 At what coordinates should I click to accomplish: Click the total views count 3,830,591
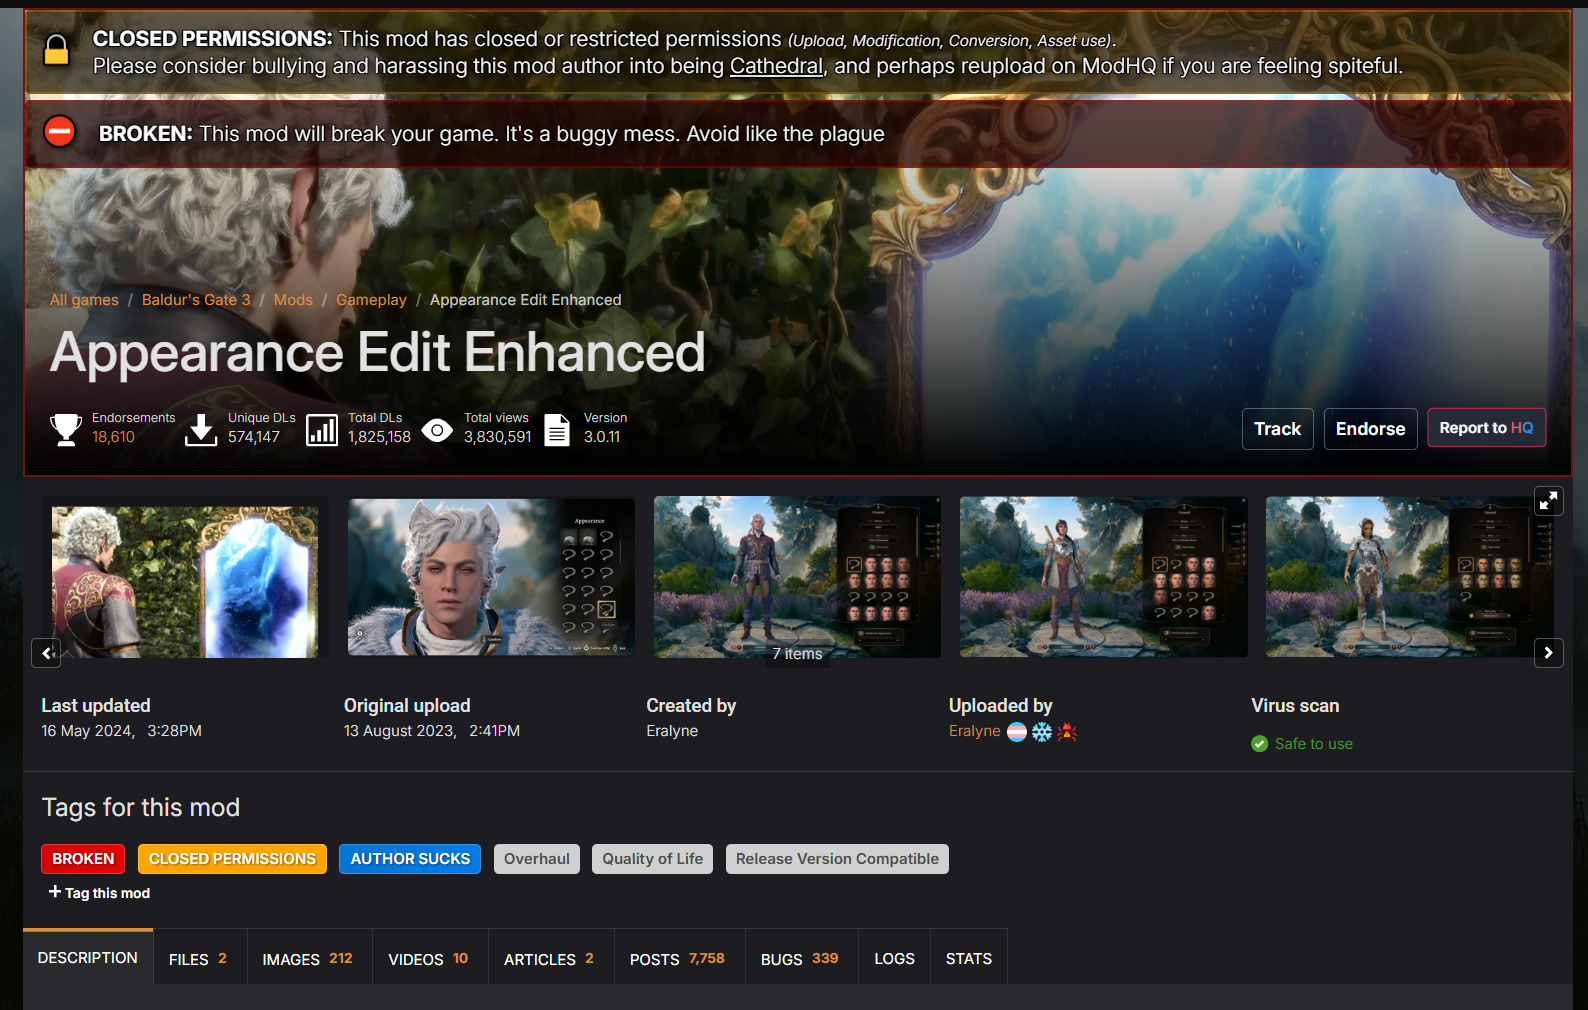(498, 437)
